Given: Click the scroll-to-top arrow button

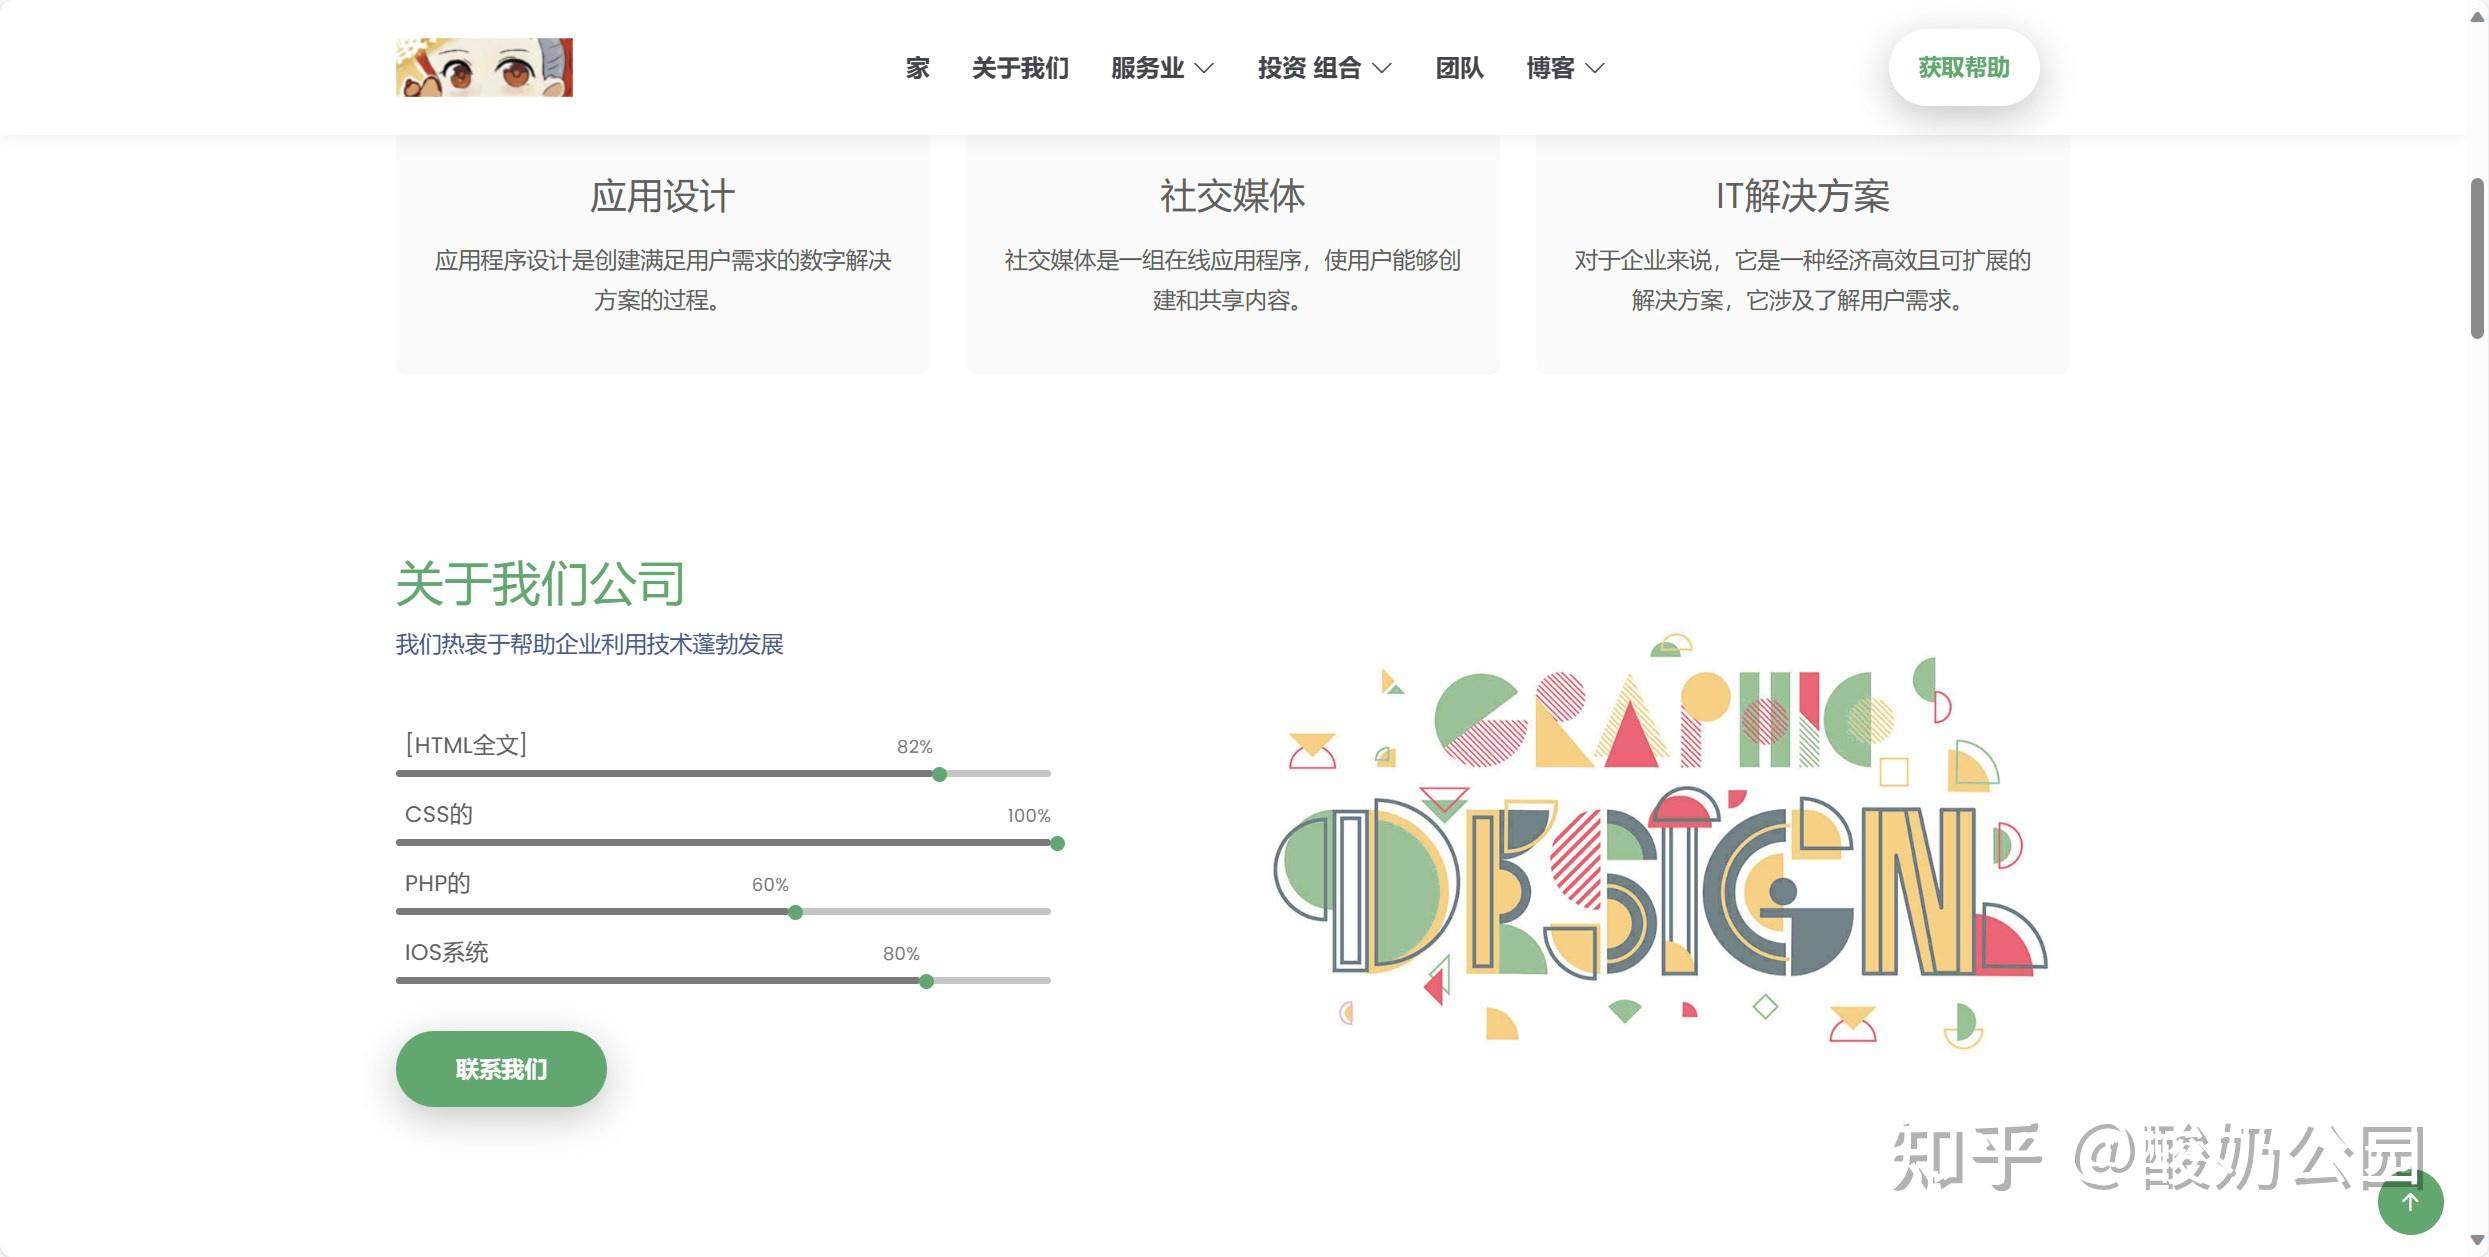Looking at the screenshot, I should (2410, 1201).
